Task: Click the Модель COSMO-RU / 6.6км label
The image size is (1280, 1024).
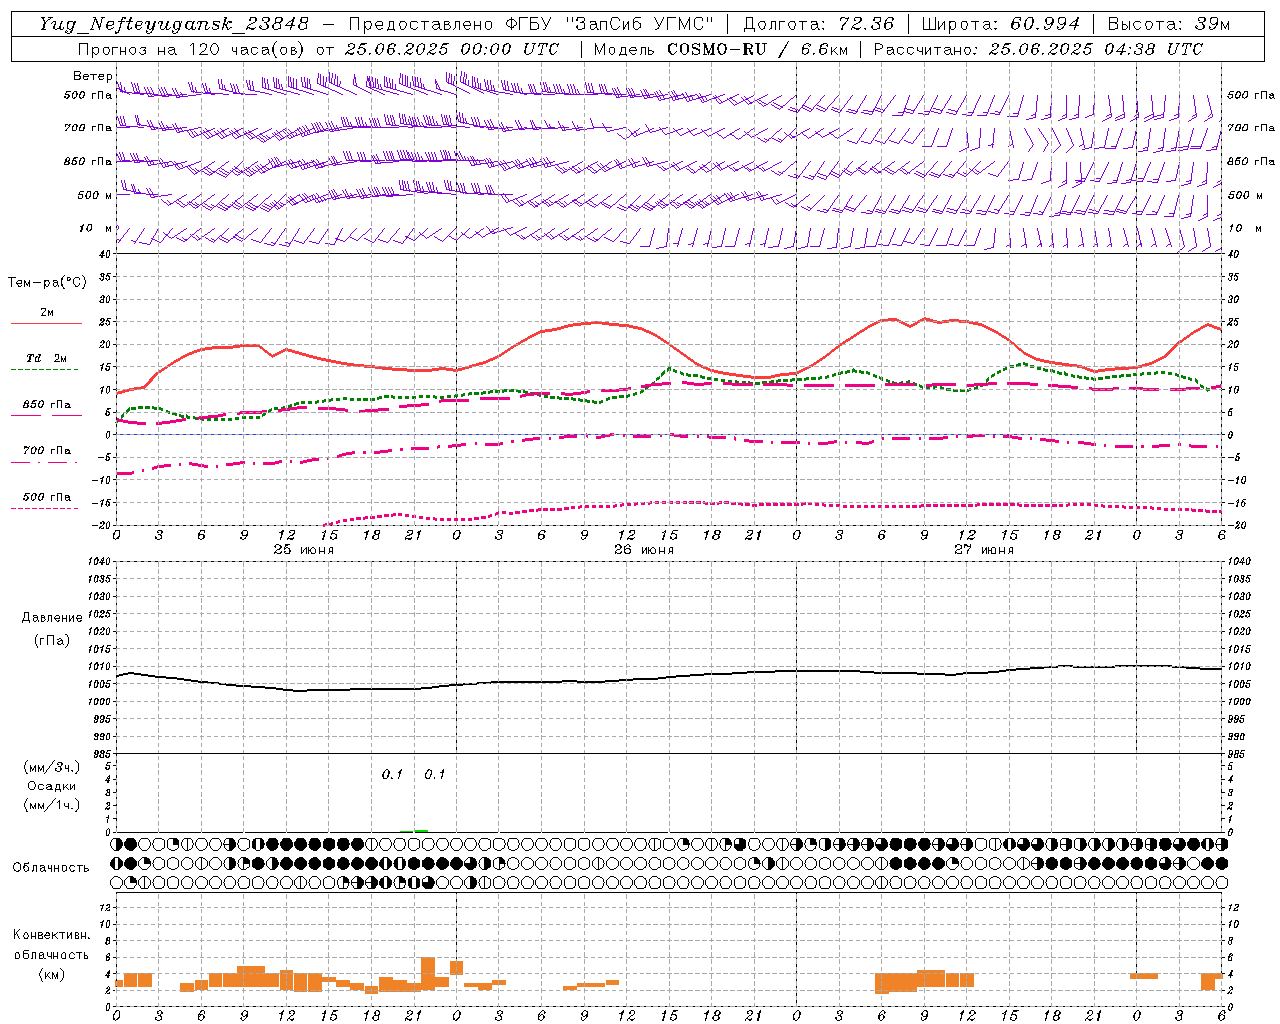Action: 720,49
